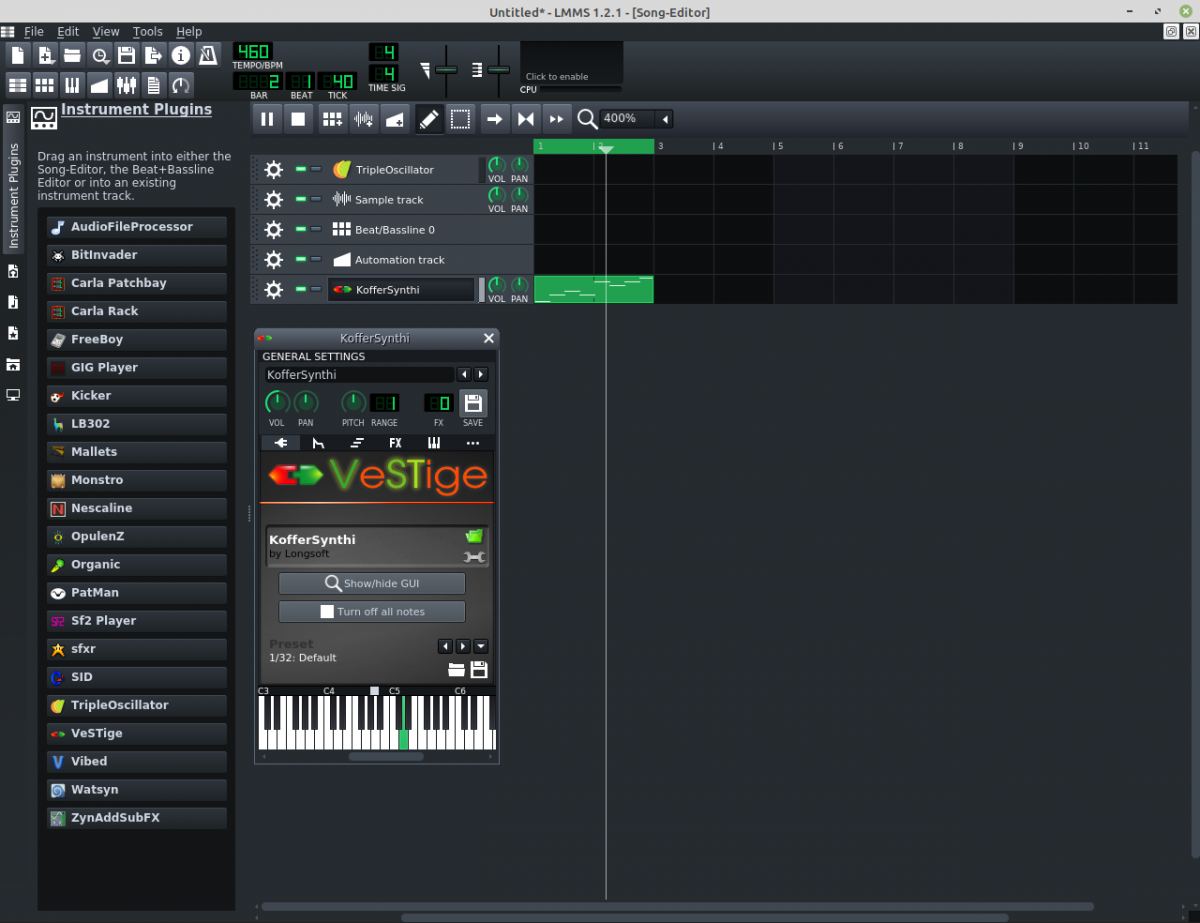
Task: Open My Presets in the side bar
Action: [x=13, y=333]
